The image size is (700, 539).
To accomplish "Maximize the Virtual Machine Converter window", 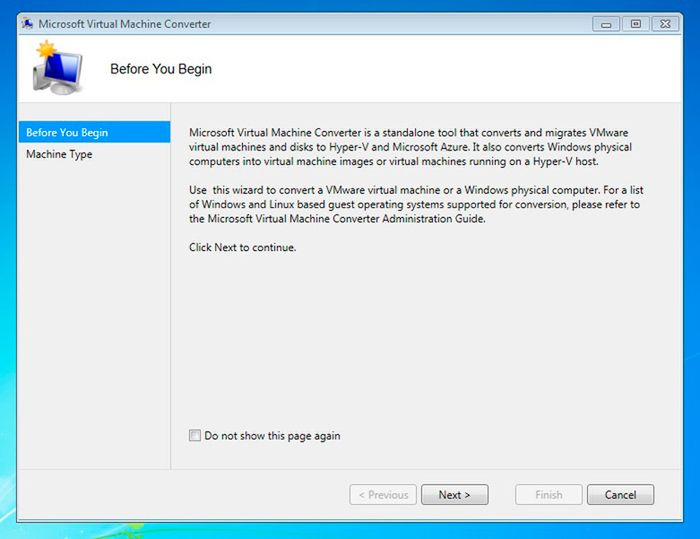I will tap(636, 24).
